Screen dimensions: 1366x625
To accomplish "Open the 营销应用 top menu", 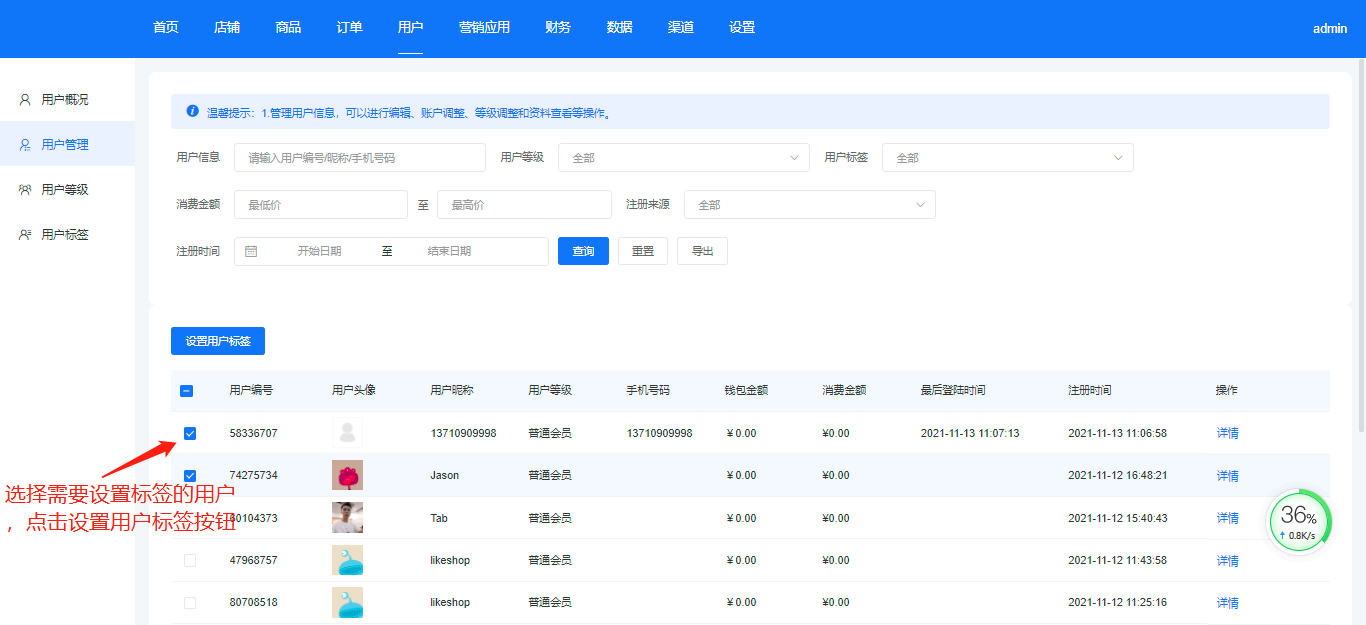I will tap(484, 28).
